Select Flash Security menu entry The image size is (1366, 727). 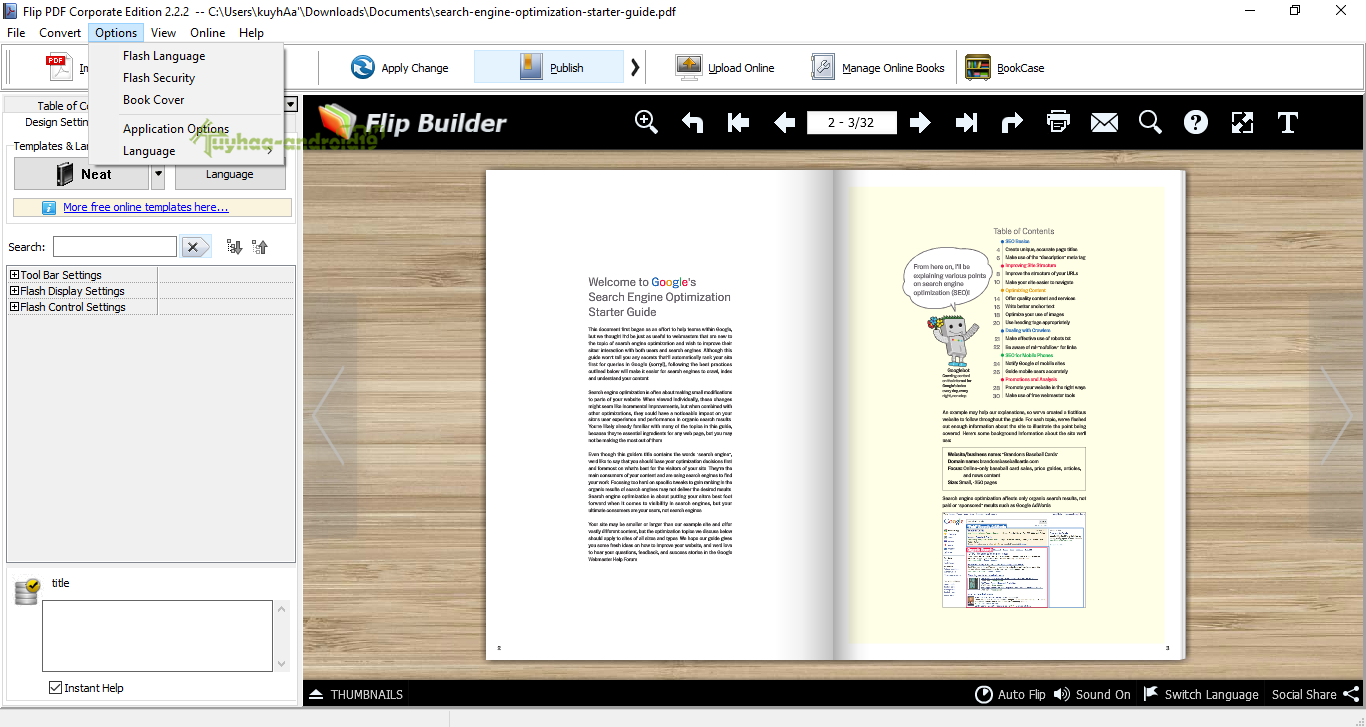coord(186,78)
